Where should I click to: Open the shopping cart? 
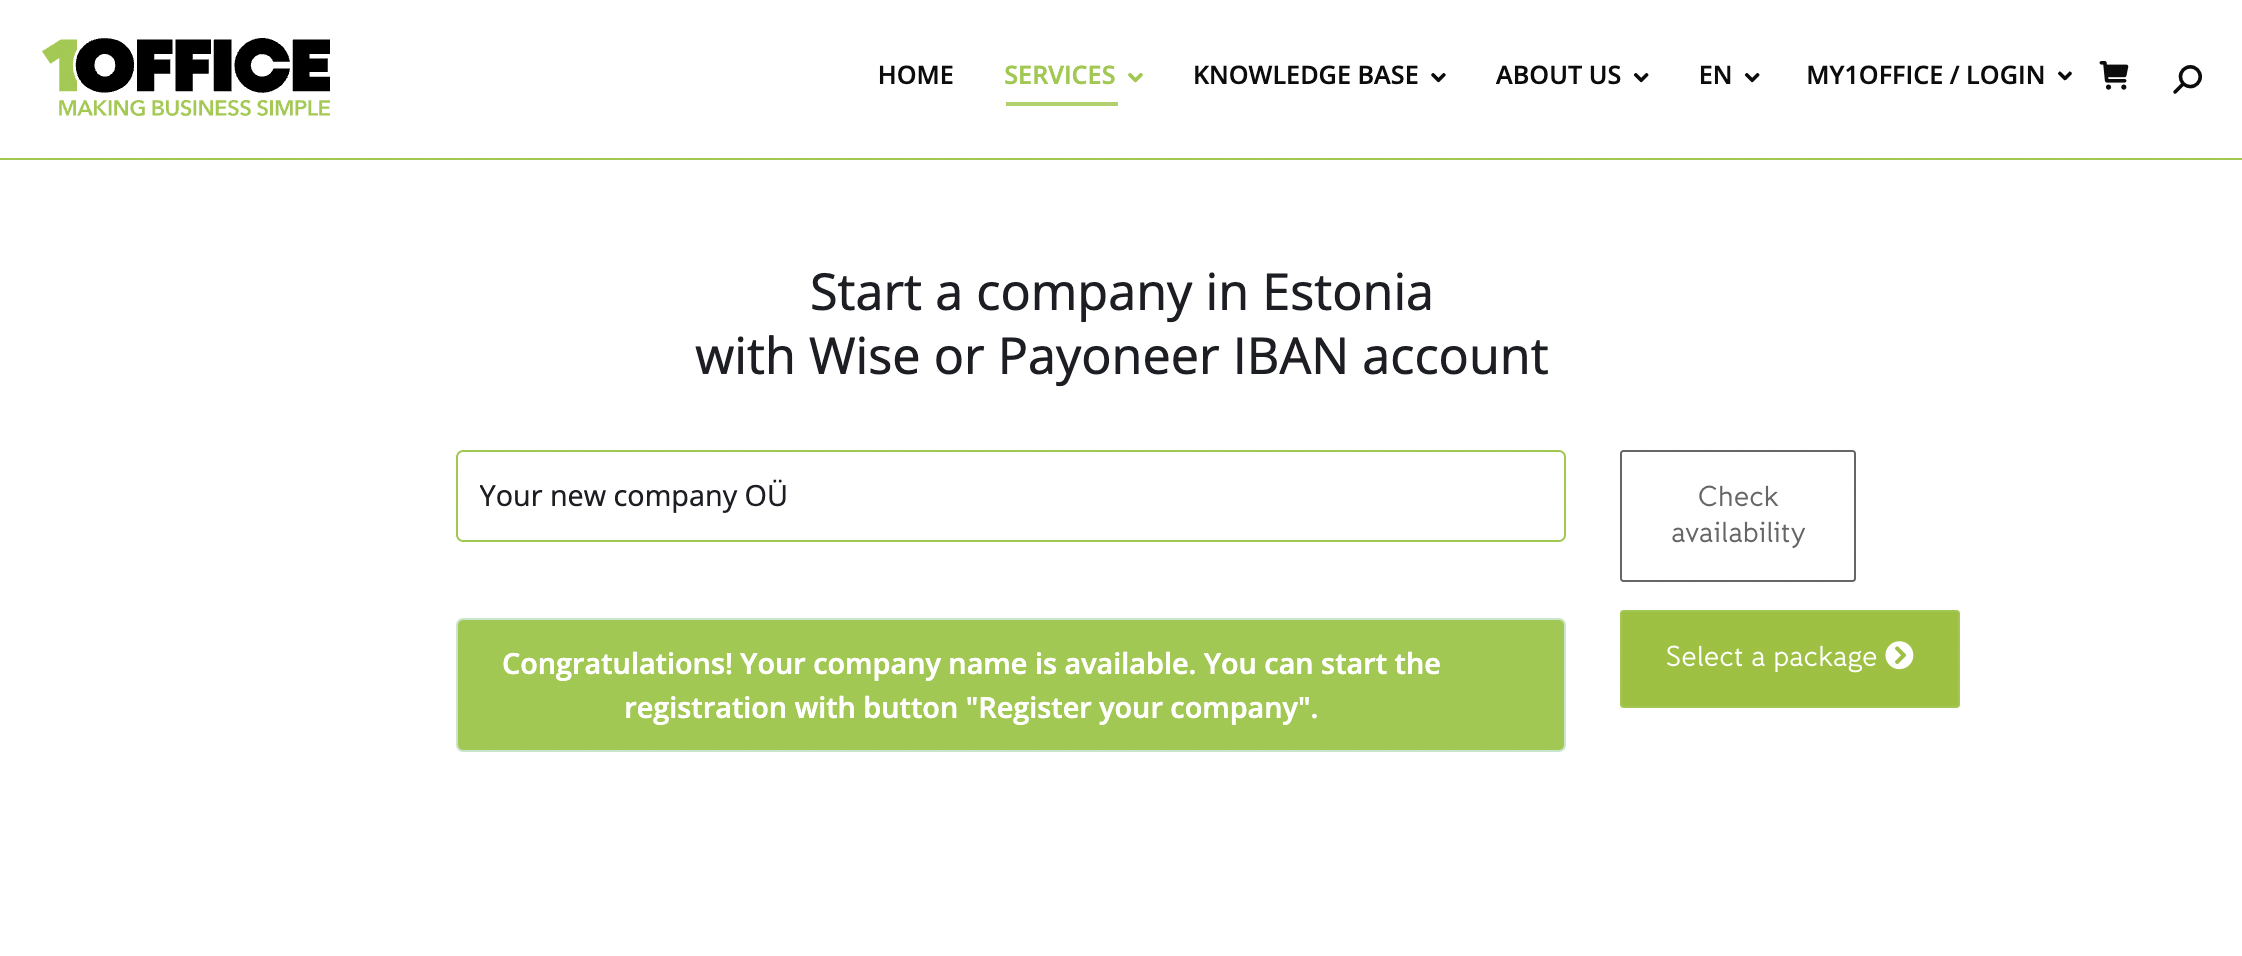(2113, 76)
